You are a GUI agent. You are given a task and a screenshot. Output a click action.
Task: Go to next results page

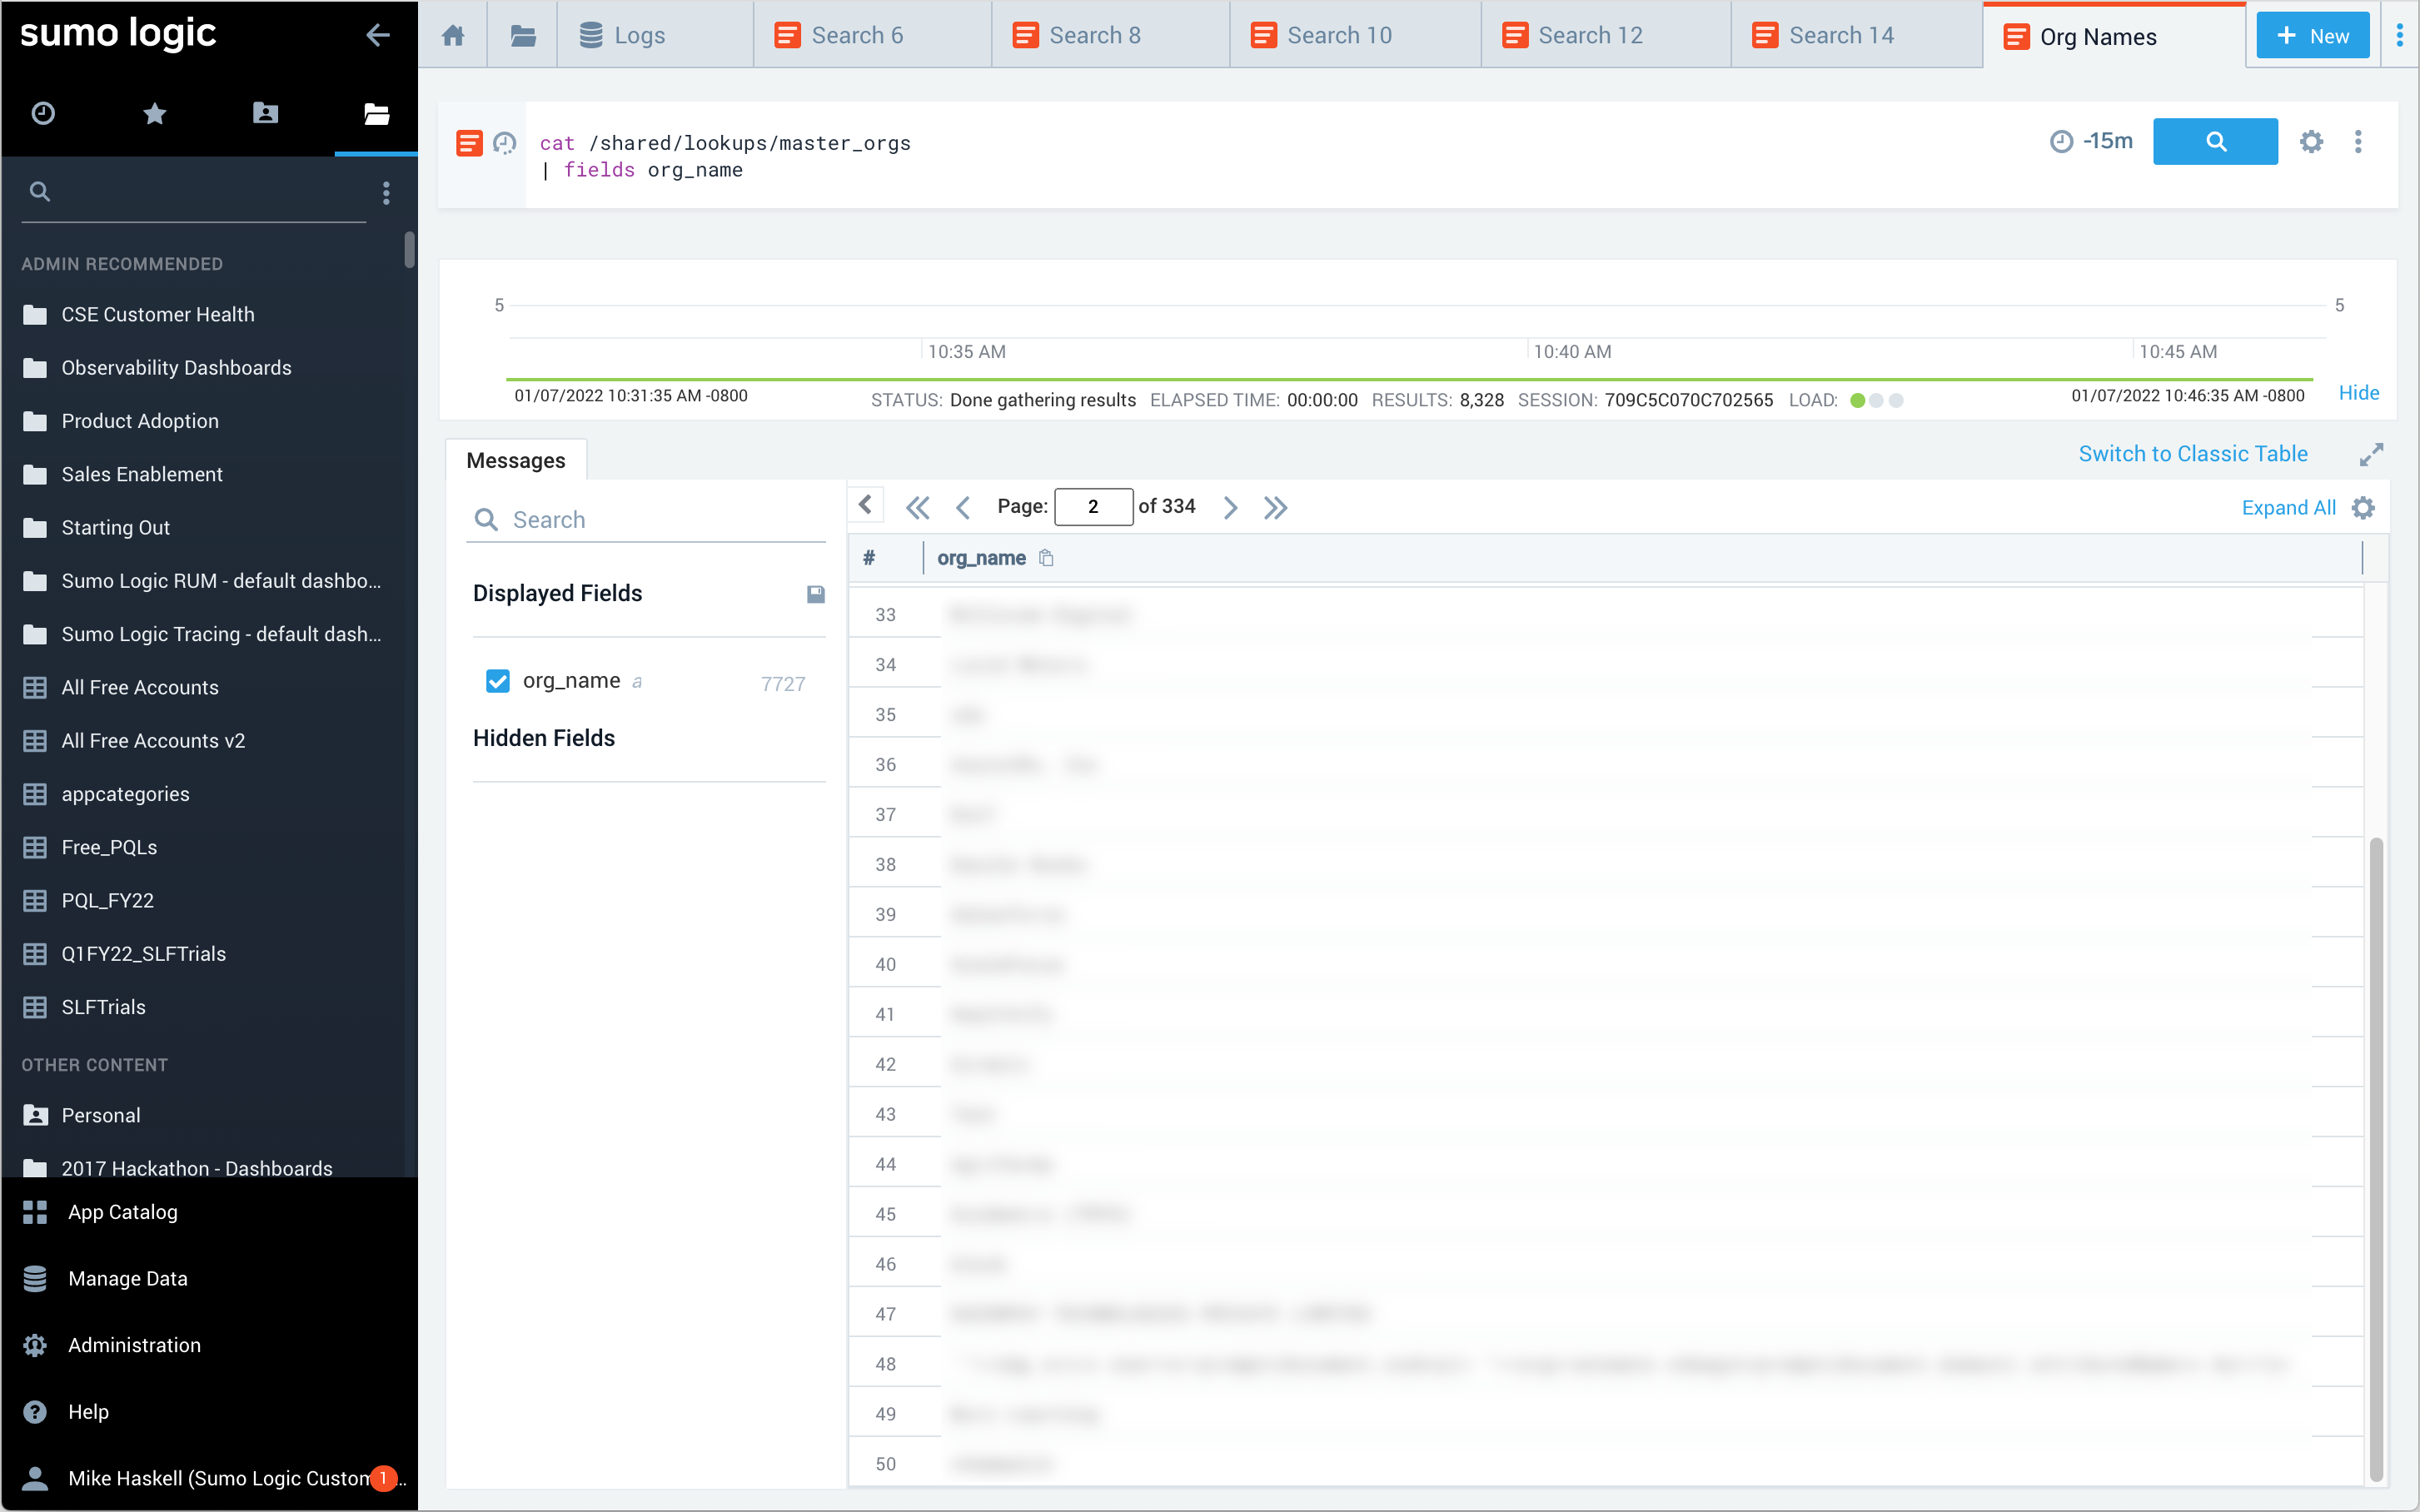point(1231,507)
